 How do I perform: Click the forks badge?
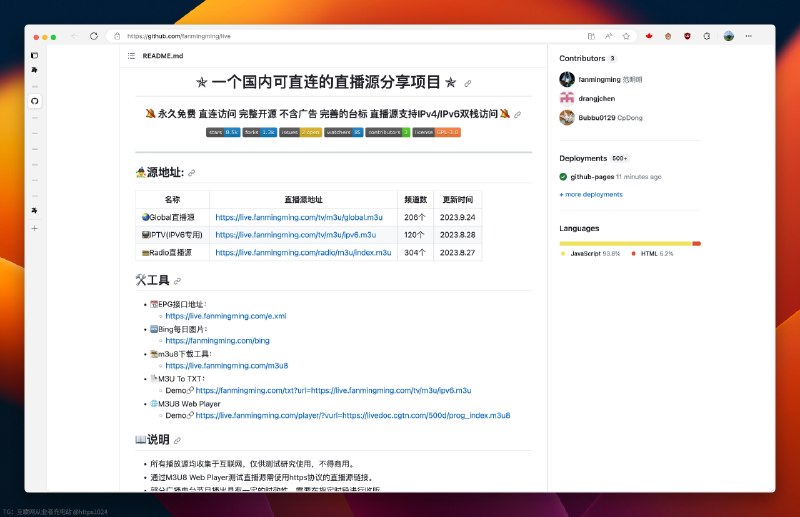[260, 132]
